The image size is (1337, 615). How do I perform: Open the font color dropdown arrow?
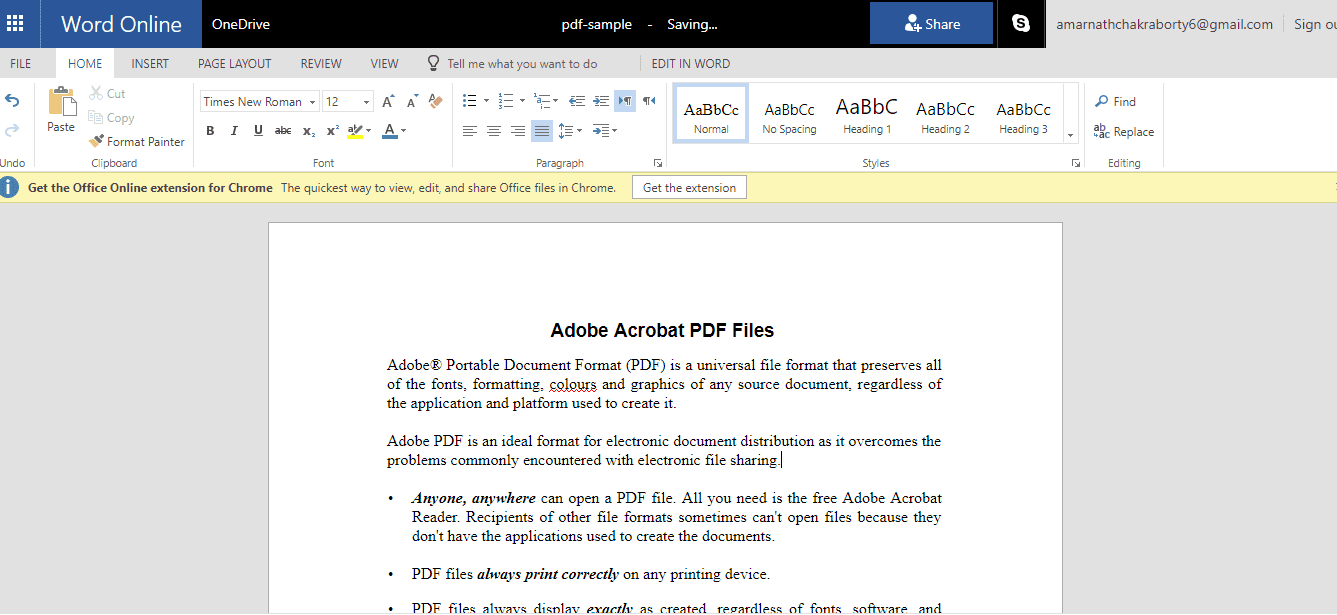(403, 130)
